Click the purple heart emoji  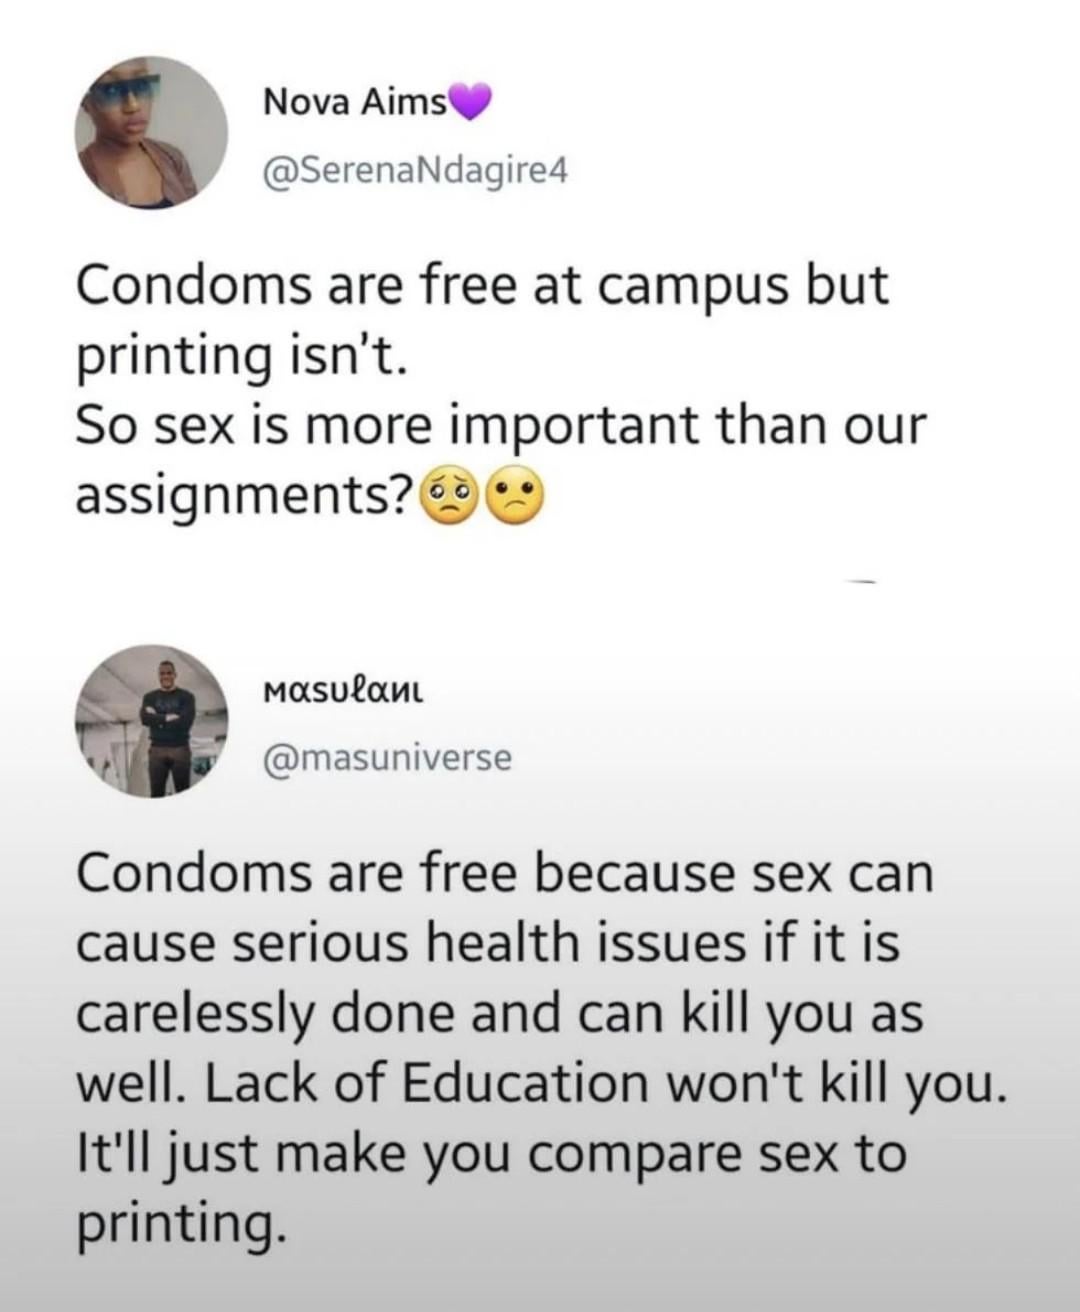pos(469,101)
